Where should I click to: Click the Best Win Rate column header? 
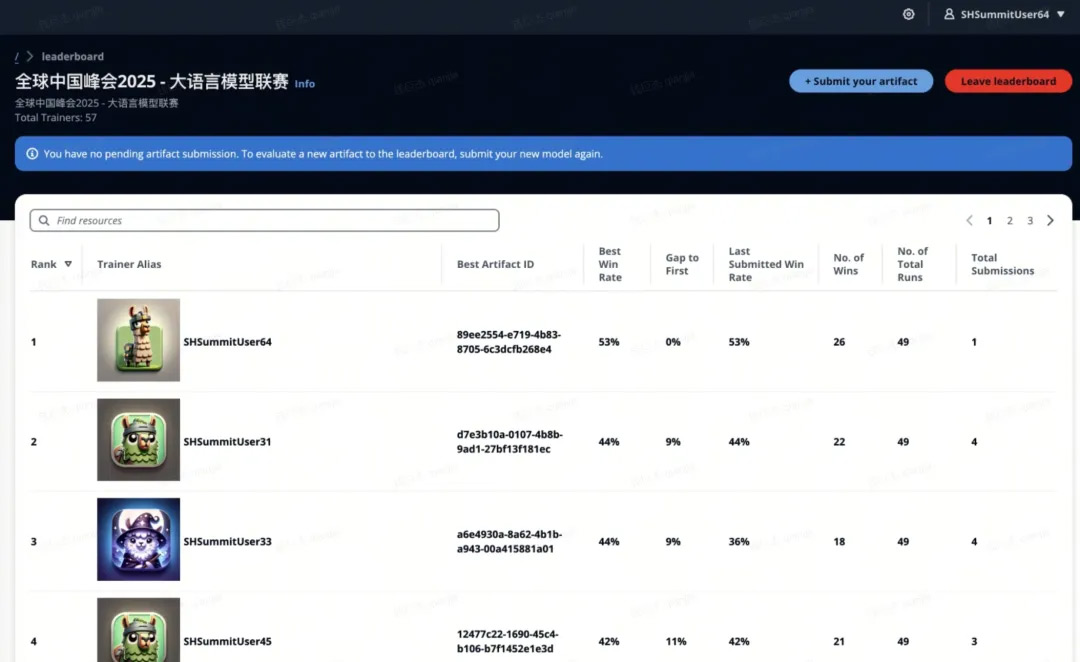pyautogui.click(x=609, y=264)
